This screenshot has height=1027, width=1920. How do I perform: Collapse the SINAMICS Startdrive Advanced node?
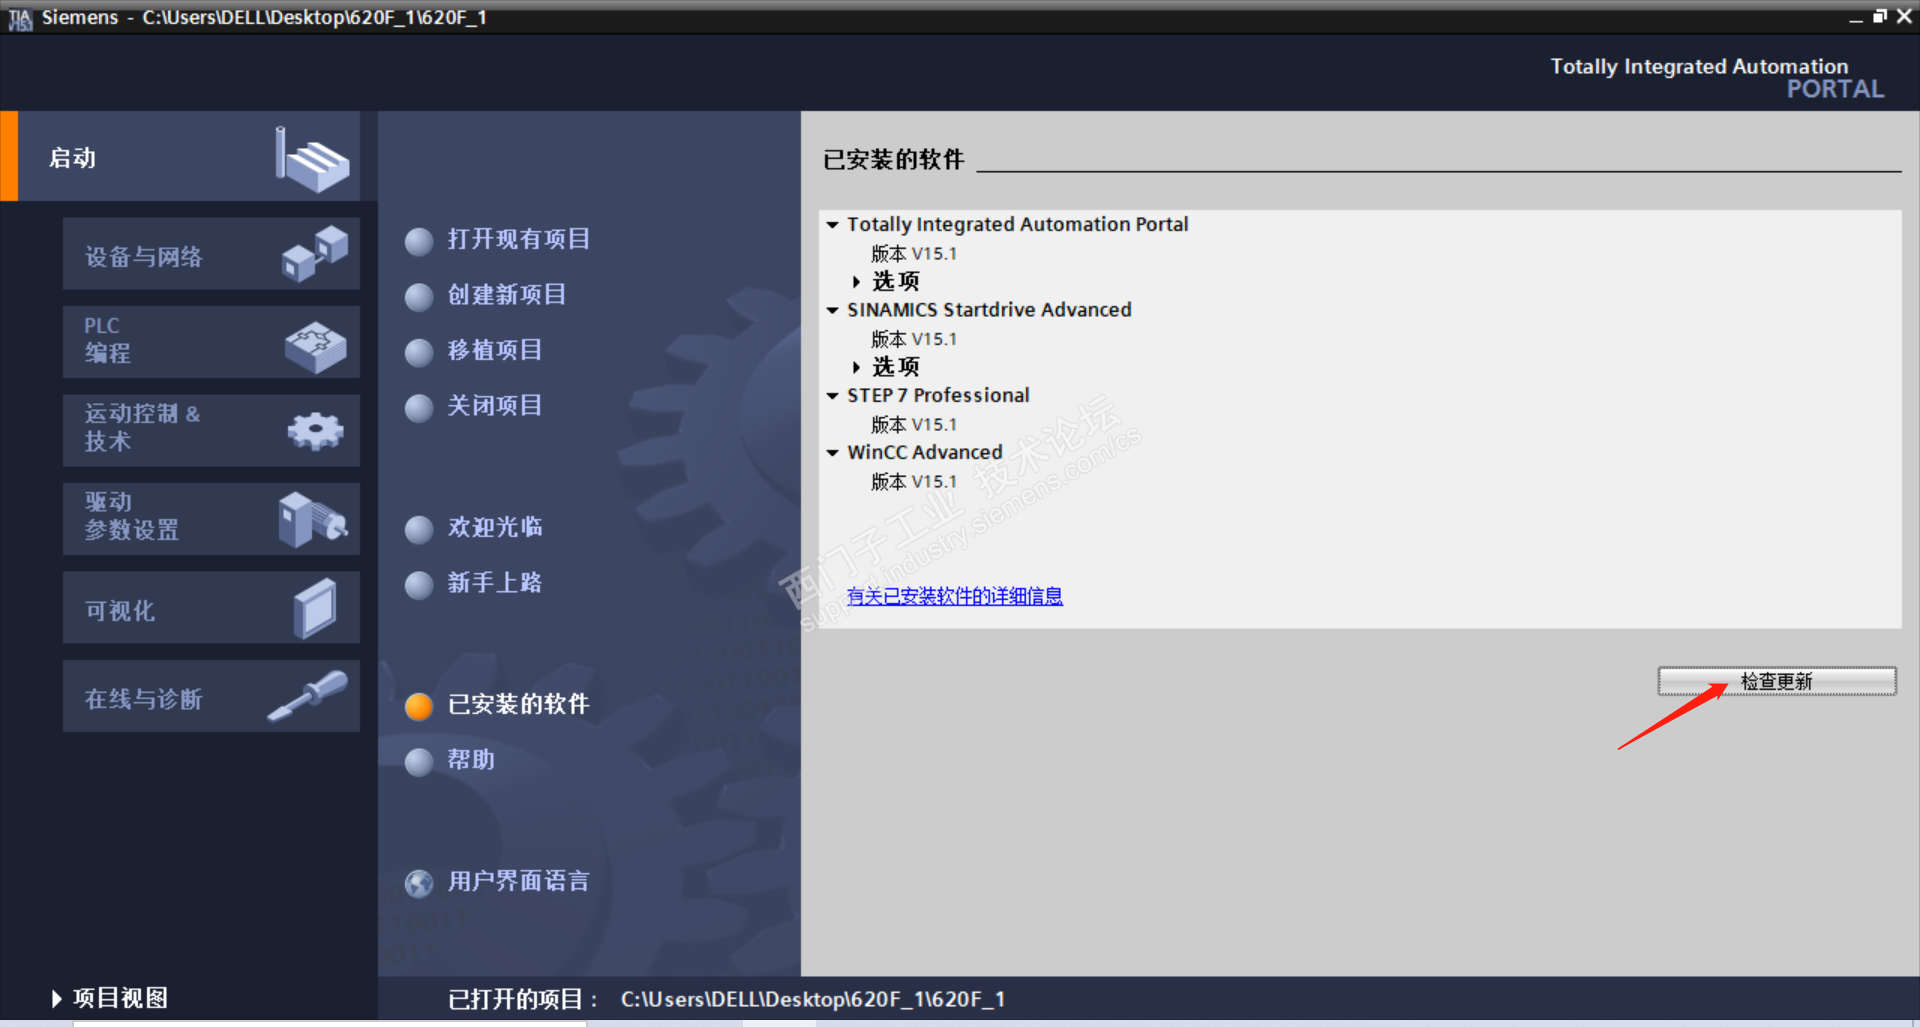pyautogui.click(x=832, y=310)
